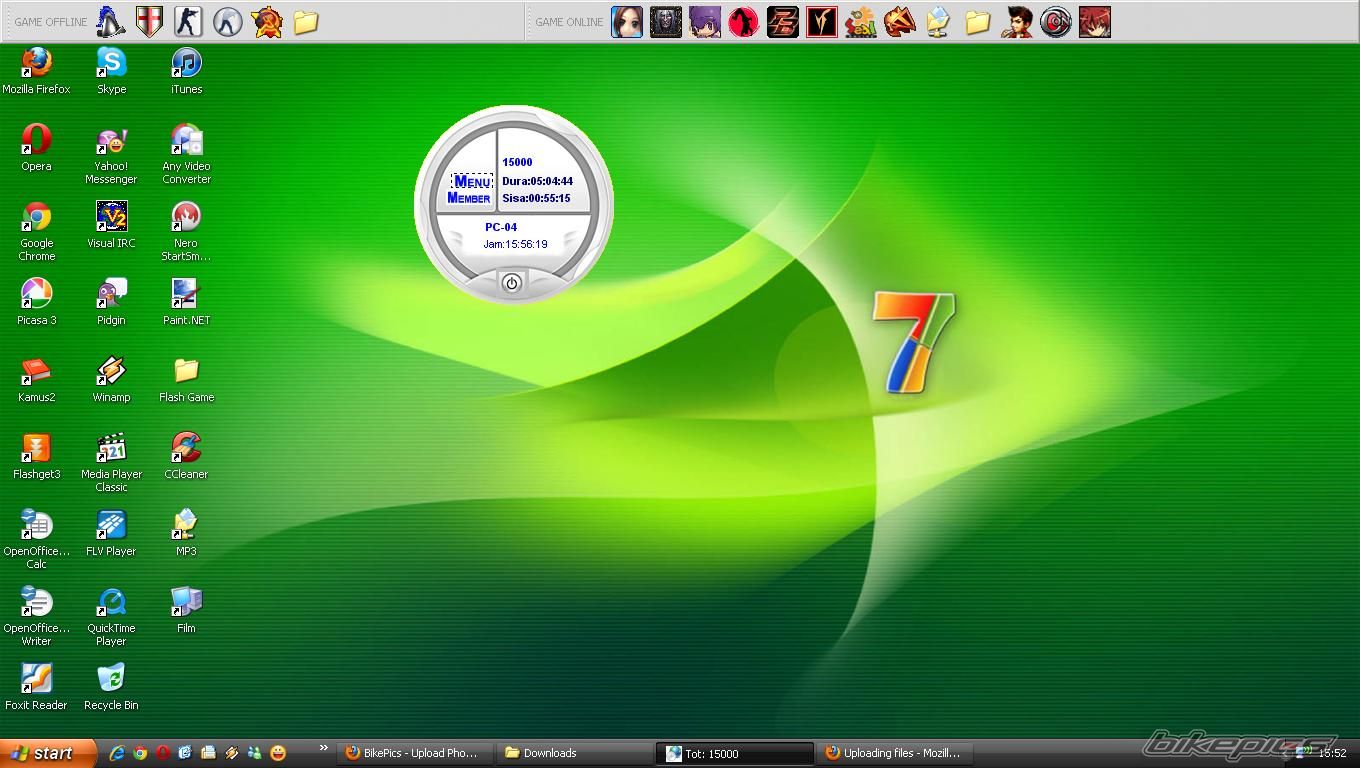Launch Skype from the desktop
The image size is (1360, 768).
click(111, 64)
